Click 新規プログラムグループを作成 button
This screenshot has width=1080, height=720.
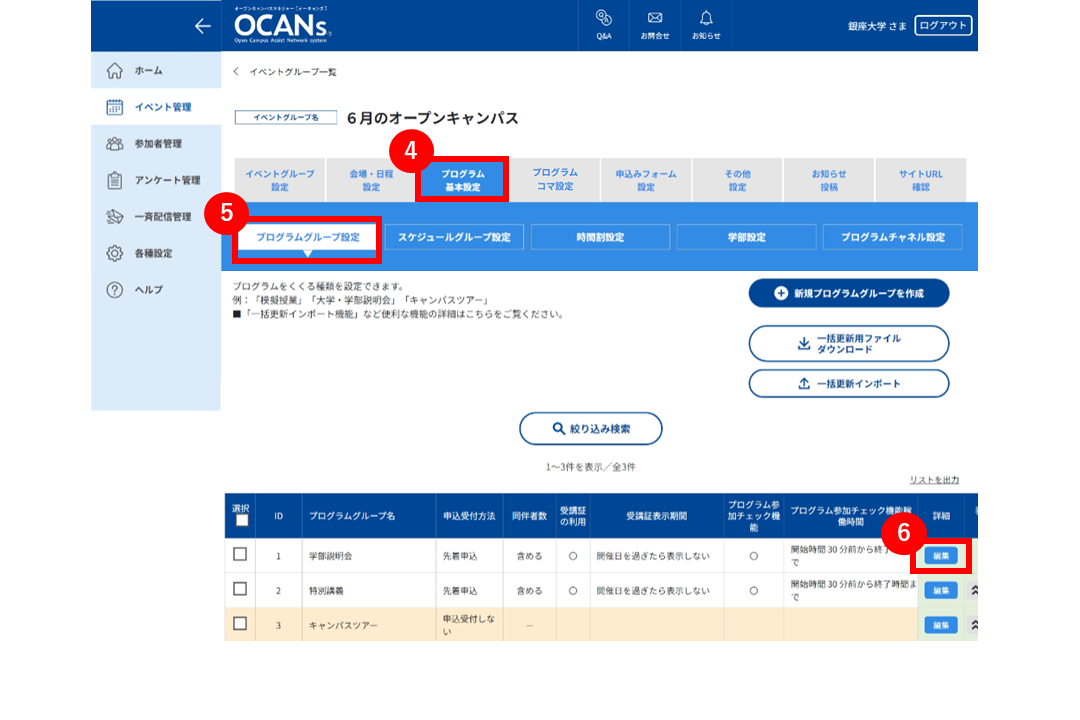(849, 294)
